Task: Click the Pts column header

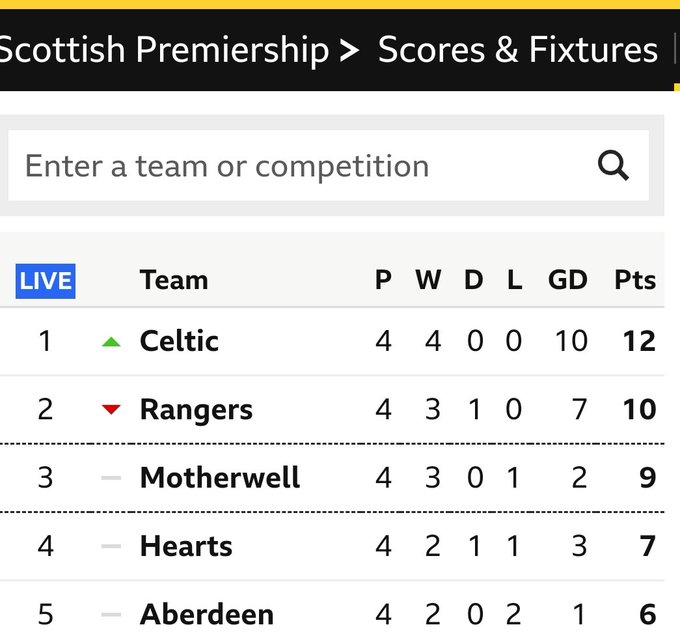Action: pos(635,280)
